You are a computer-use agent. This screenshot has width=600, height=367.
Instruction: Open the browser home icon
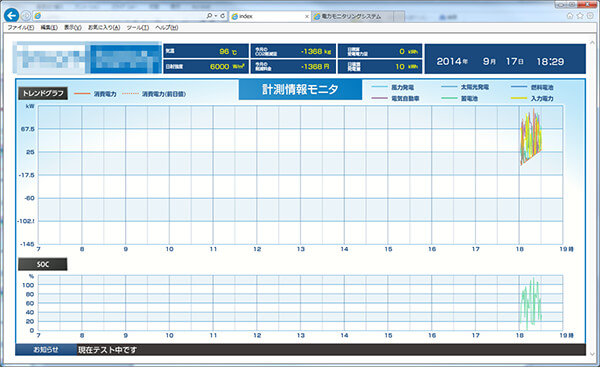570,16
